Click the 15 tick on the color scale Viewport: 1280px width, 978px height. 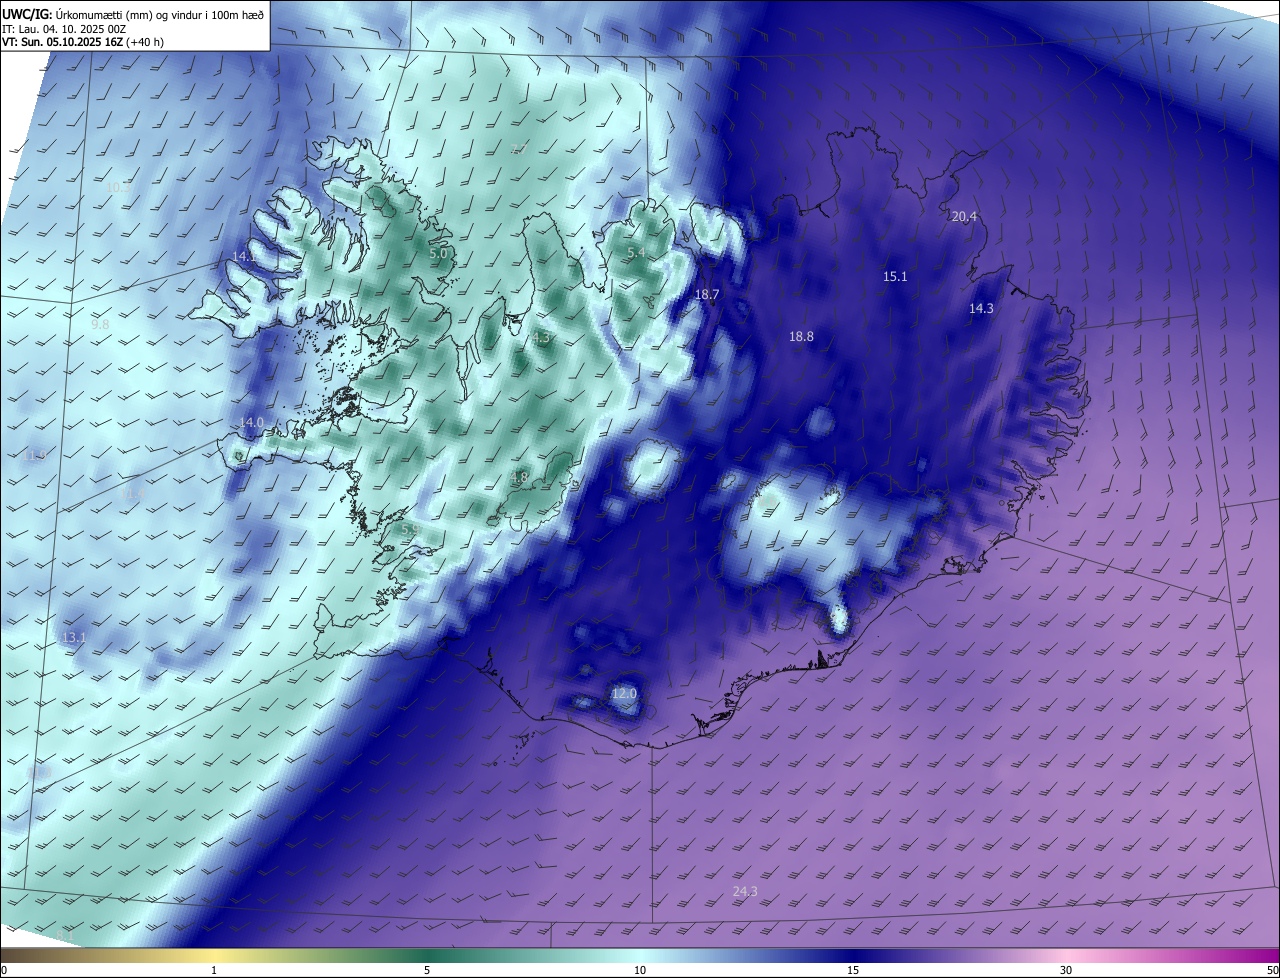853,970
